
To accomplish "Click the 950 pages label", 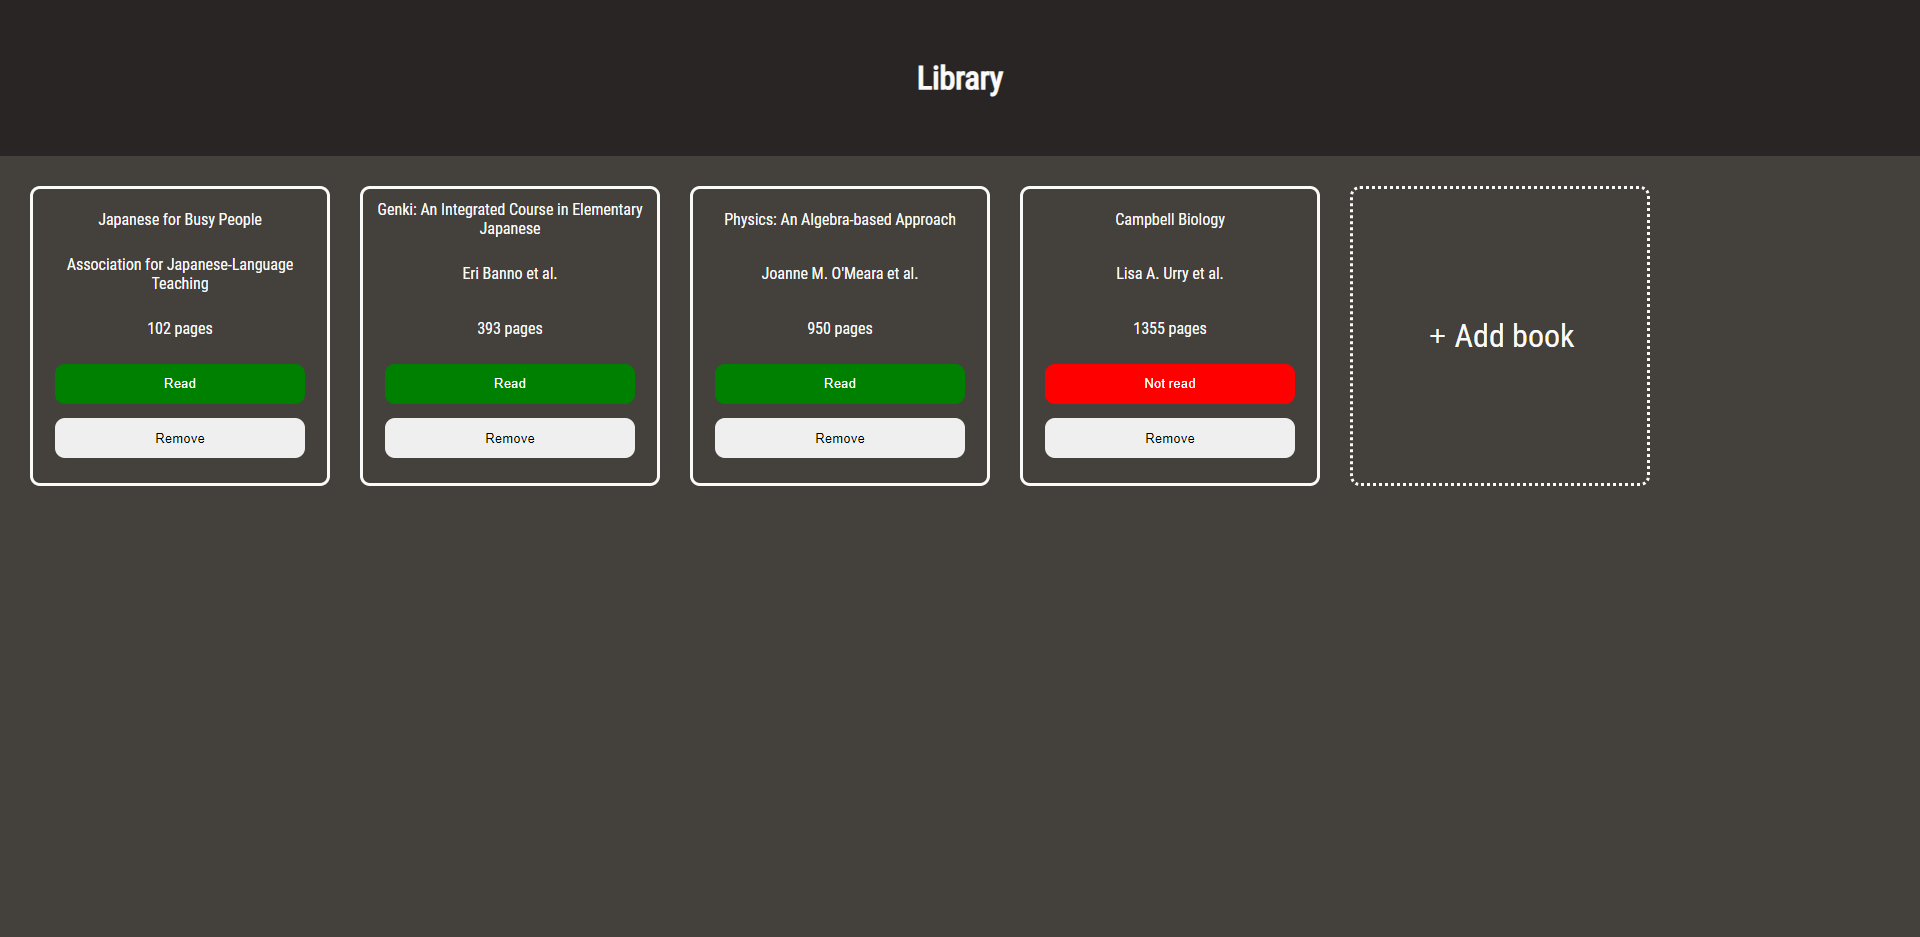I will [839, 328].
